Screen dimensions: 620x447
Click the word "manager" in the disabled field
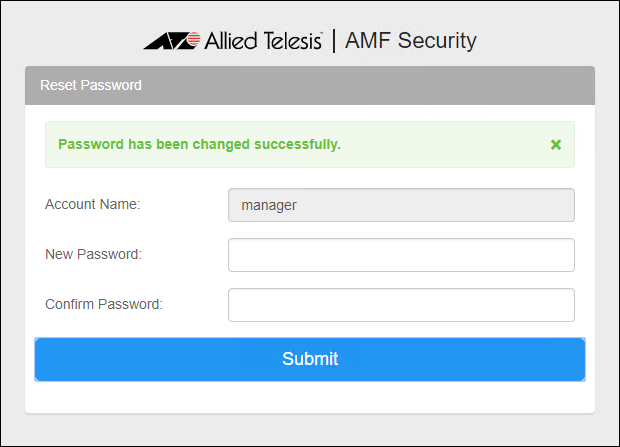pyautogui.click(x=269, y=205)
